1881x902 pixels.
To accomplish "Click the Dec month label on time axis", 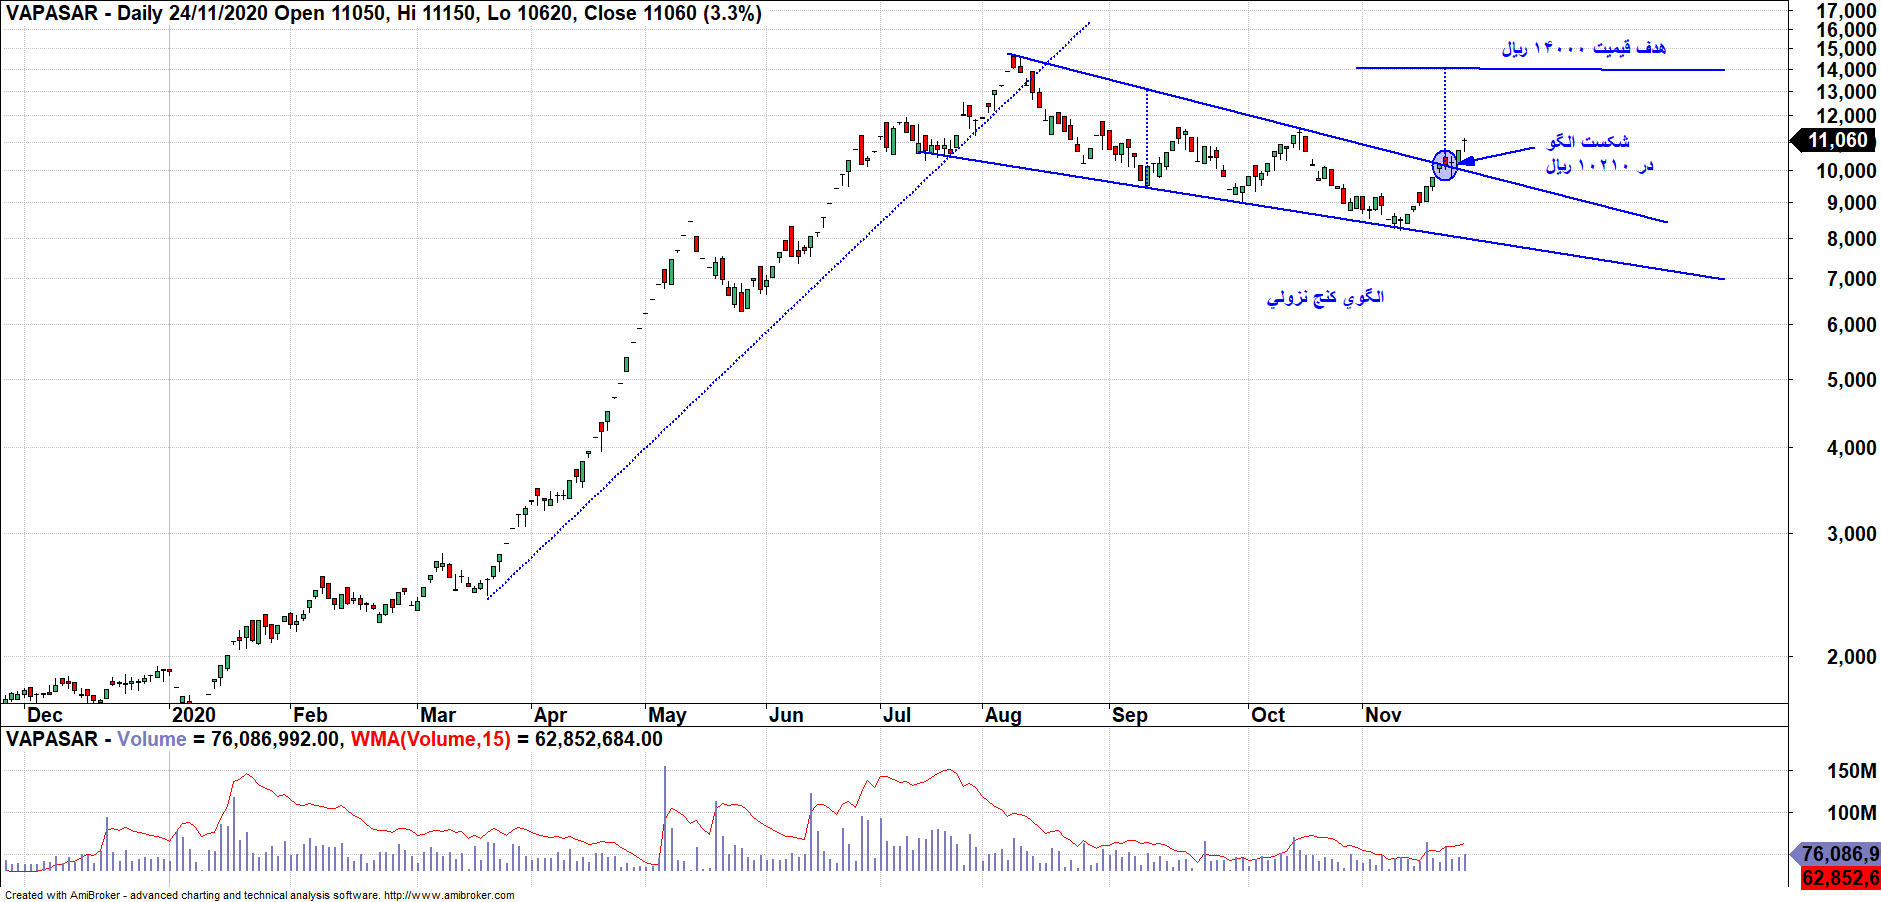I will pos(45,715).
